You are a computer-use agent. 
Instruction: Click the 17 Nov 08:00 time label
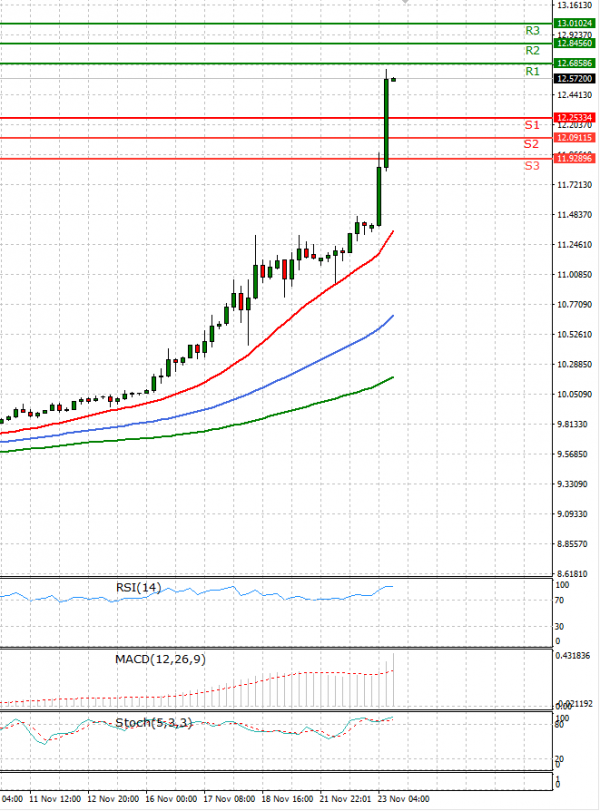coord(229,799)
